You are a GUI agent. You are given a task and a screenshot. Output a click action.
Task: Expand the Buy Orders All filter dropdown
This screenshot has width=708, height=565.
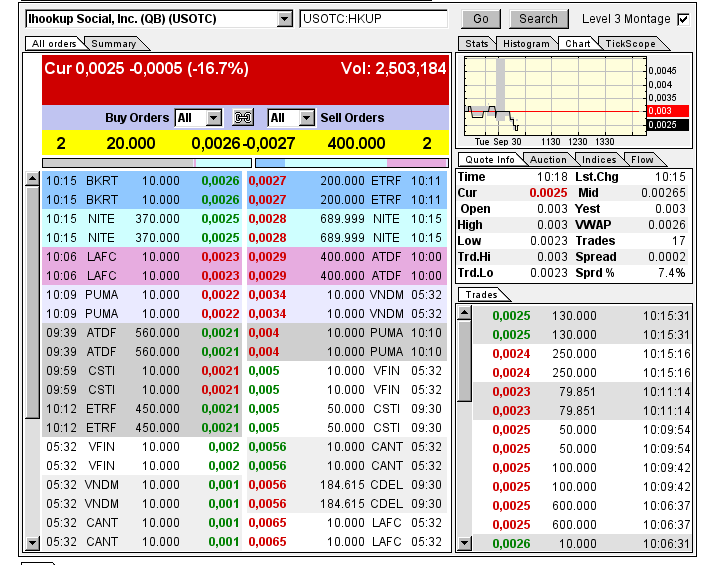click(x=213, y=118)
